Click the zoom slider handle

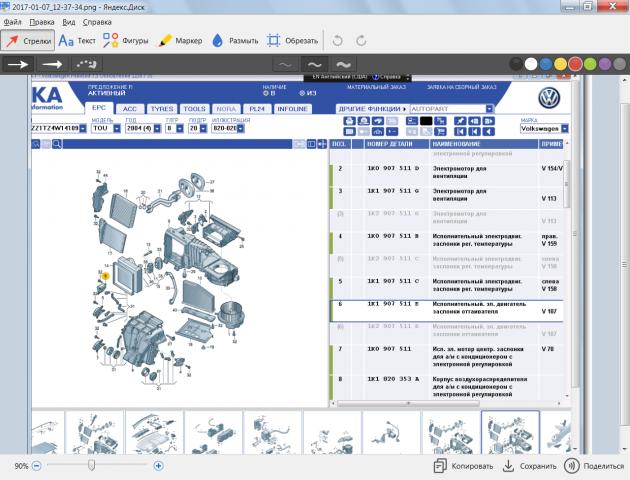pyautogui.click(x=91, y=466)
